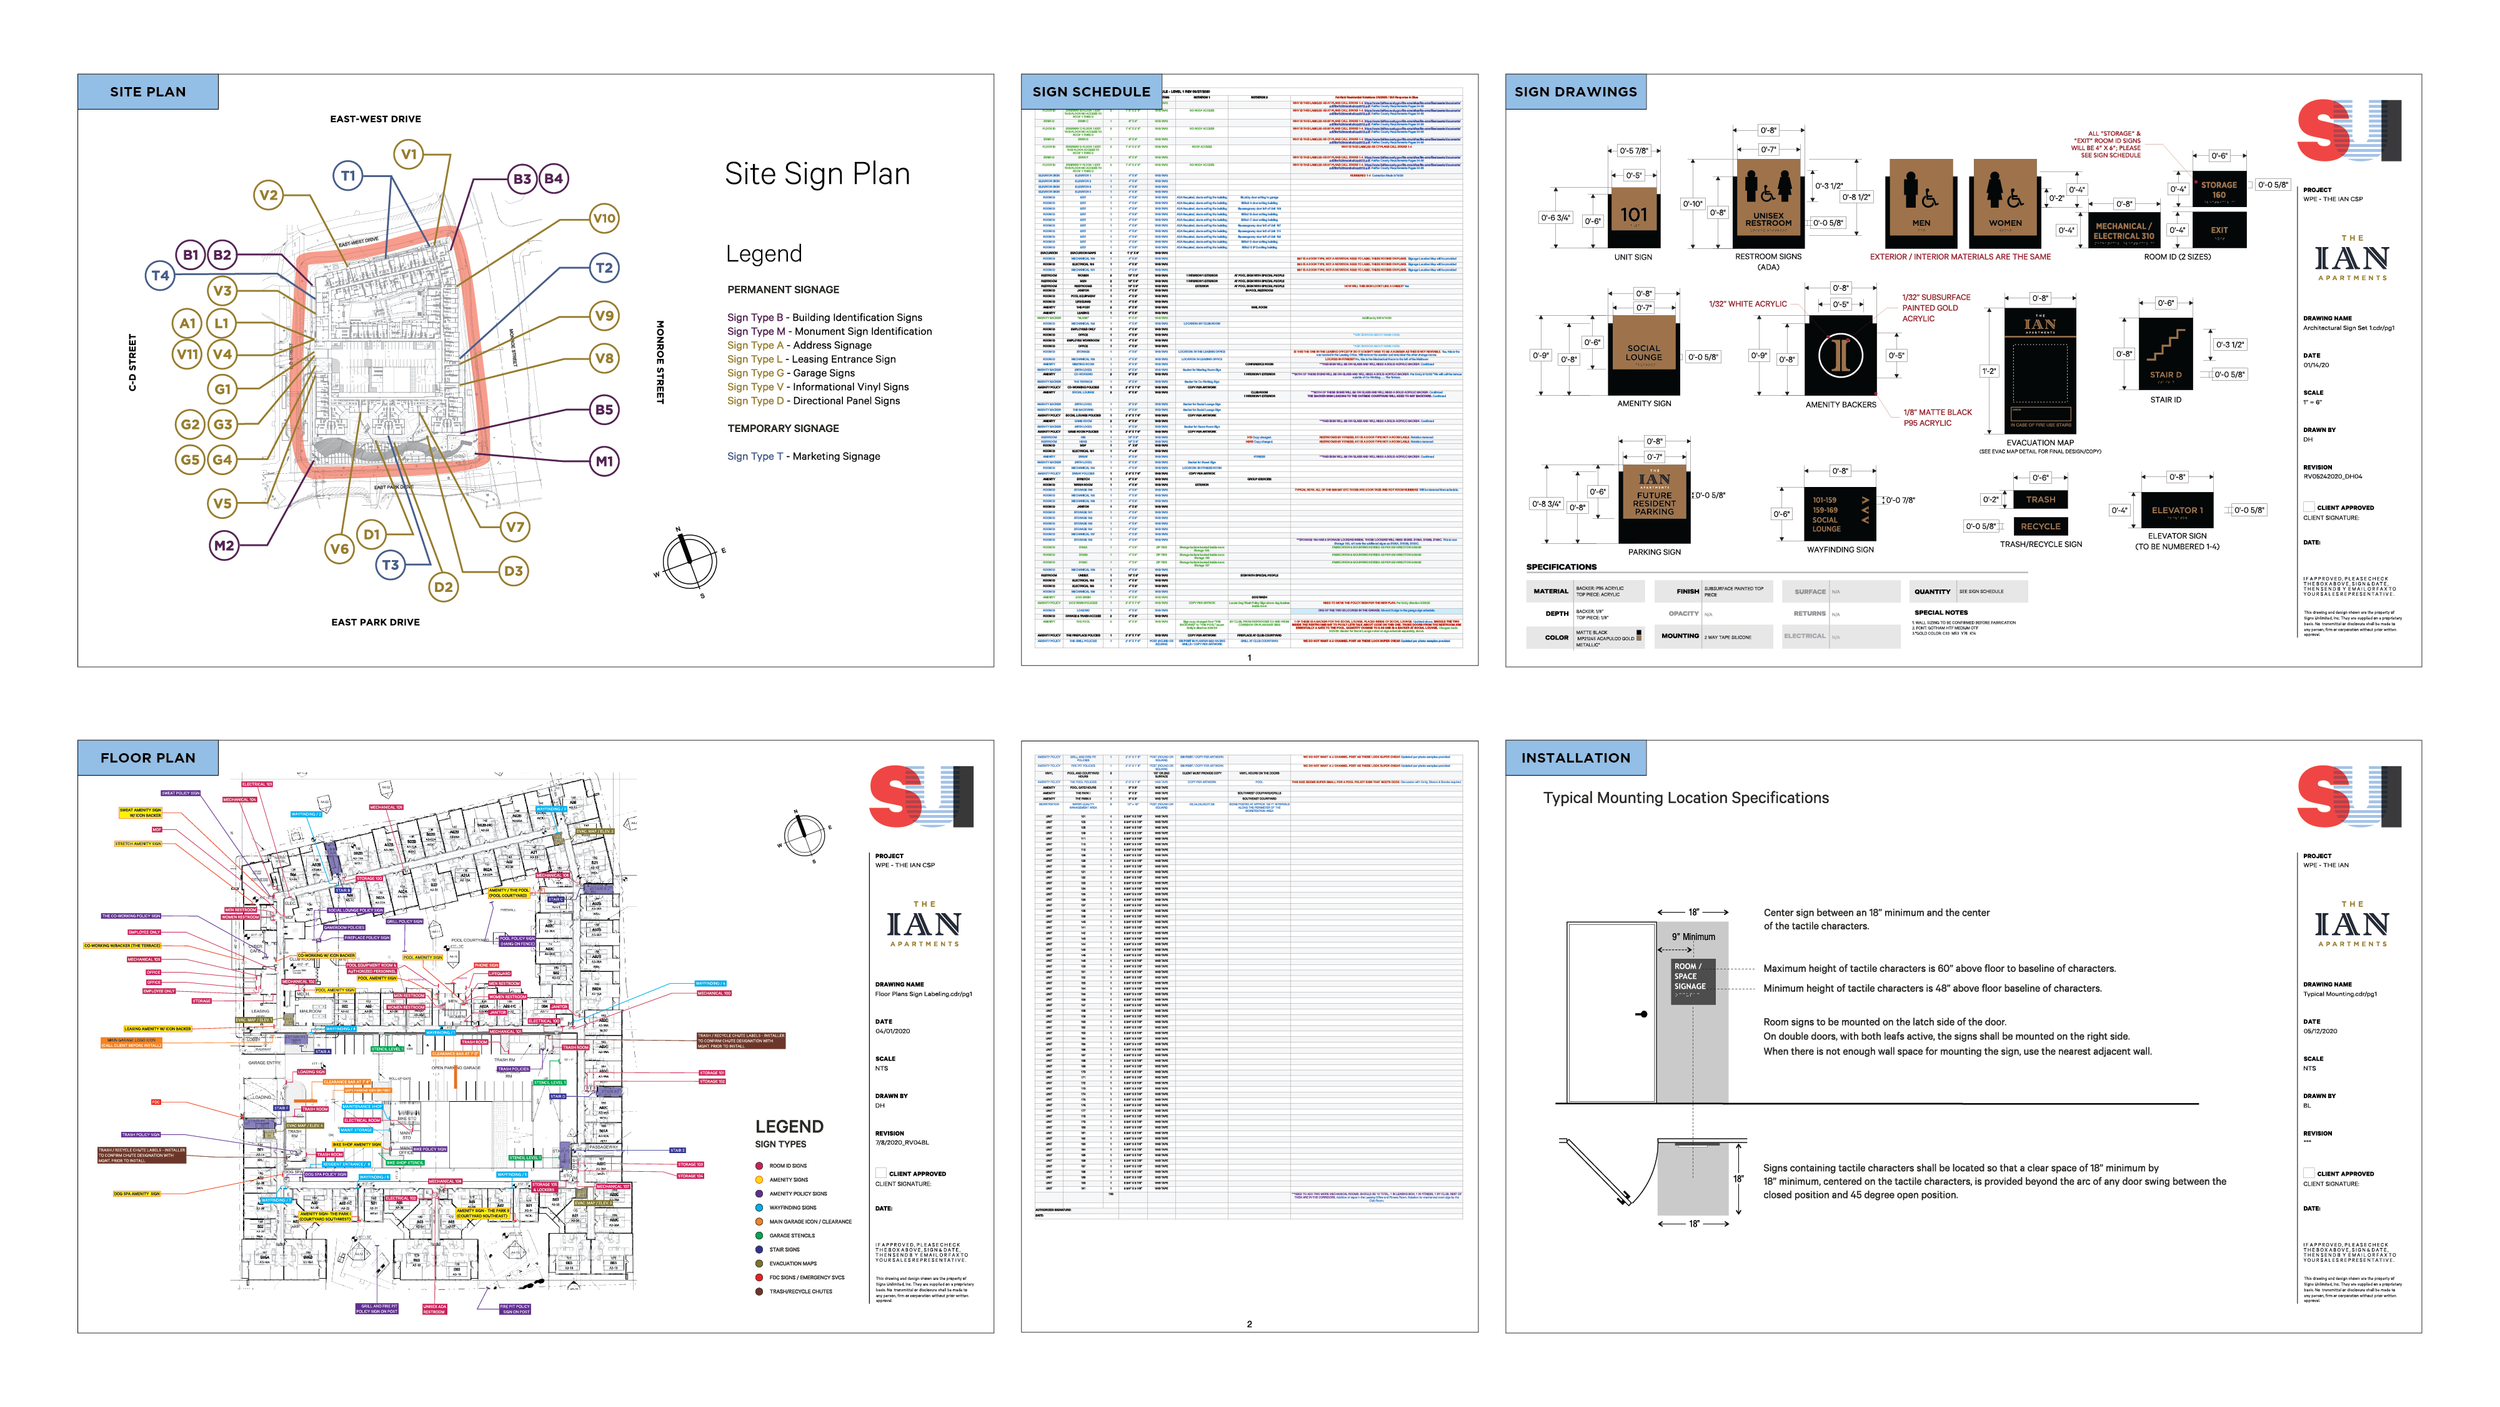Switch to the SIGN SCHEDULE page tab
The image size is (2500, 1407).
1088,91
